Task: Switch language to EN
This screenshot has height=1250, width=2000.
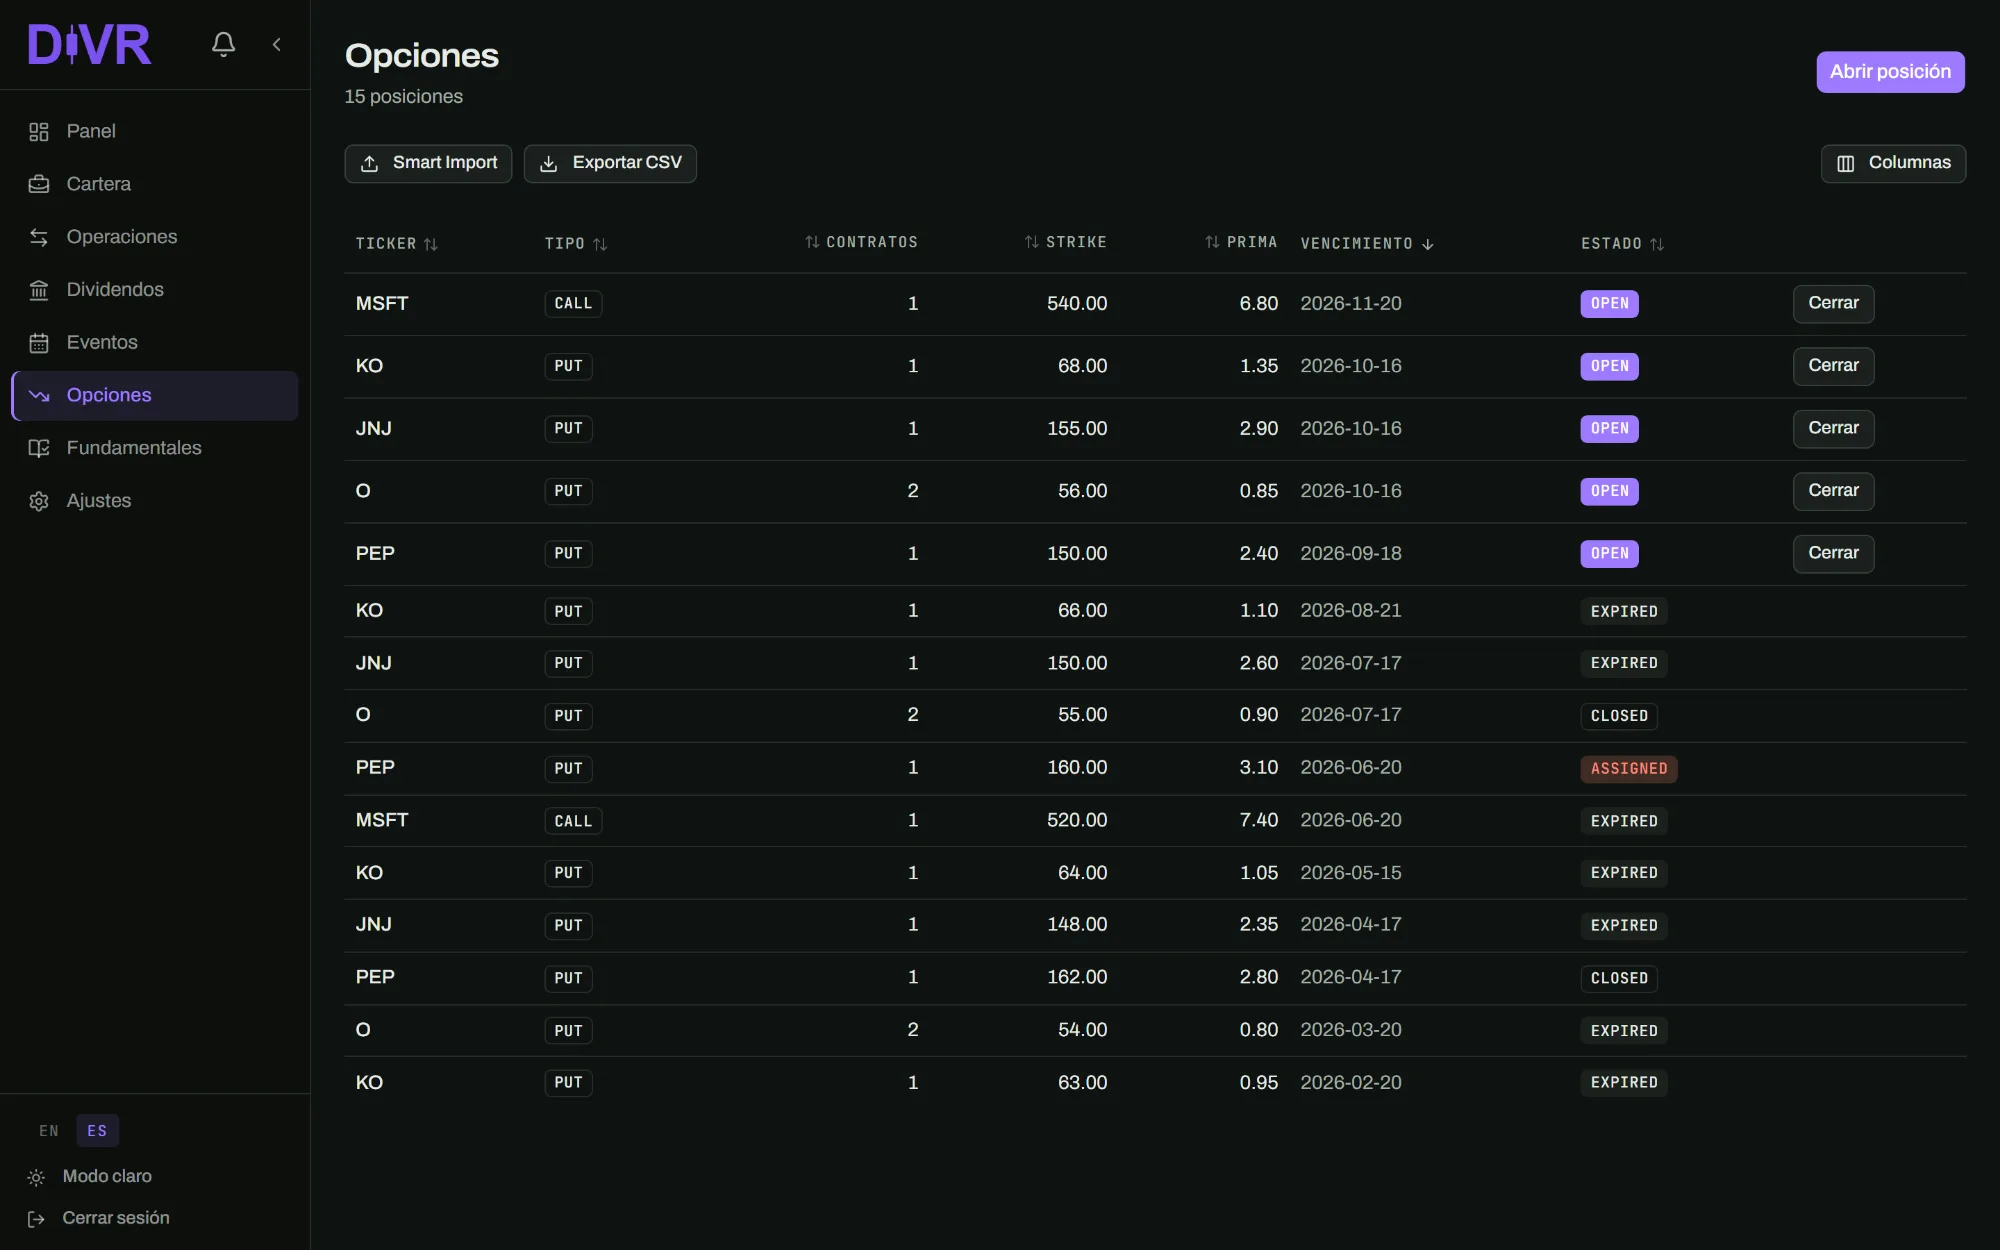Action: [x=49, y=1131]
